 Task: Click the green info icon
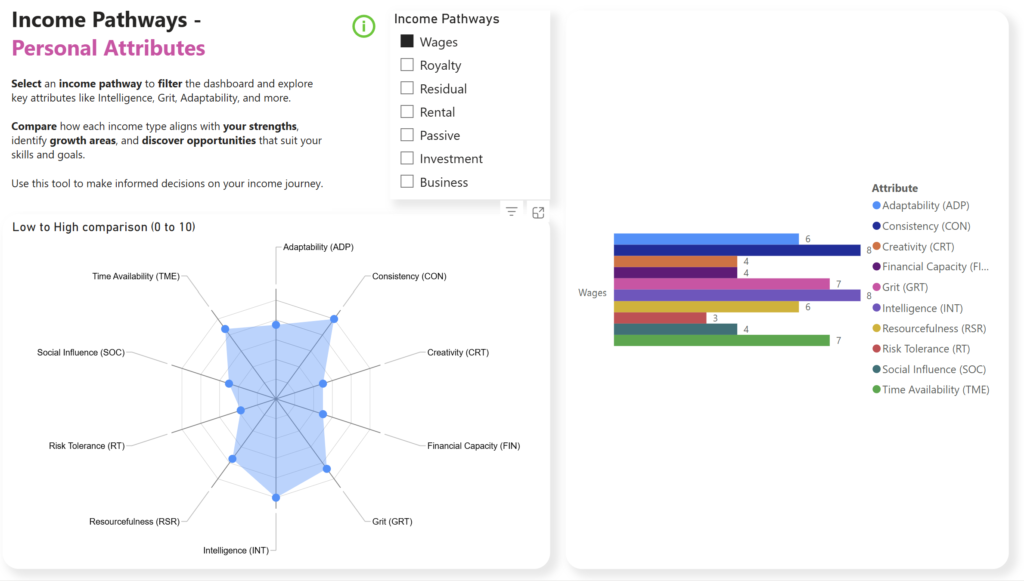click(x=364, y=26)
